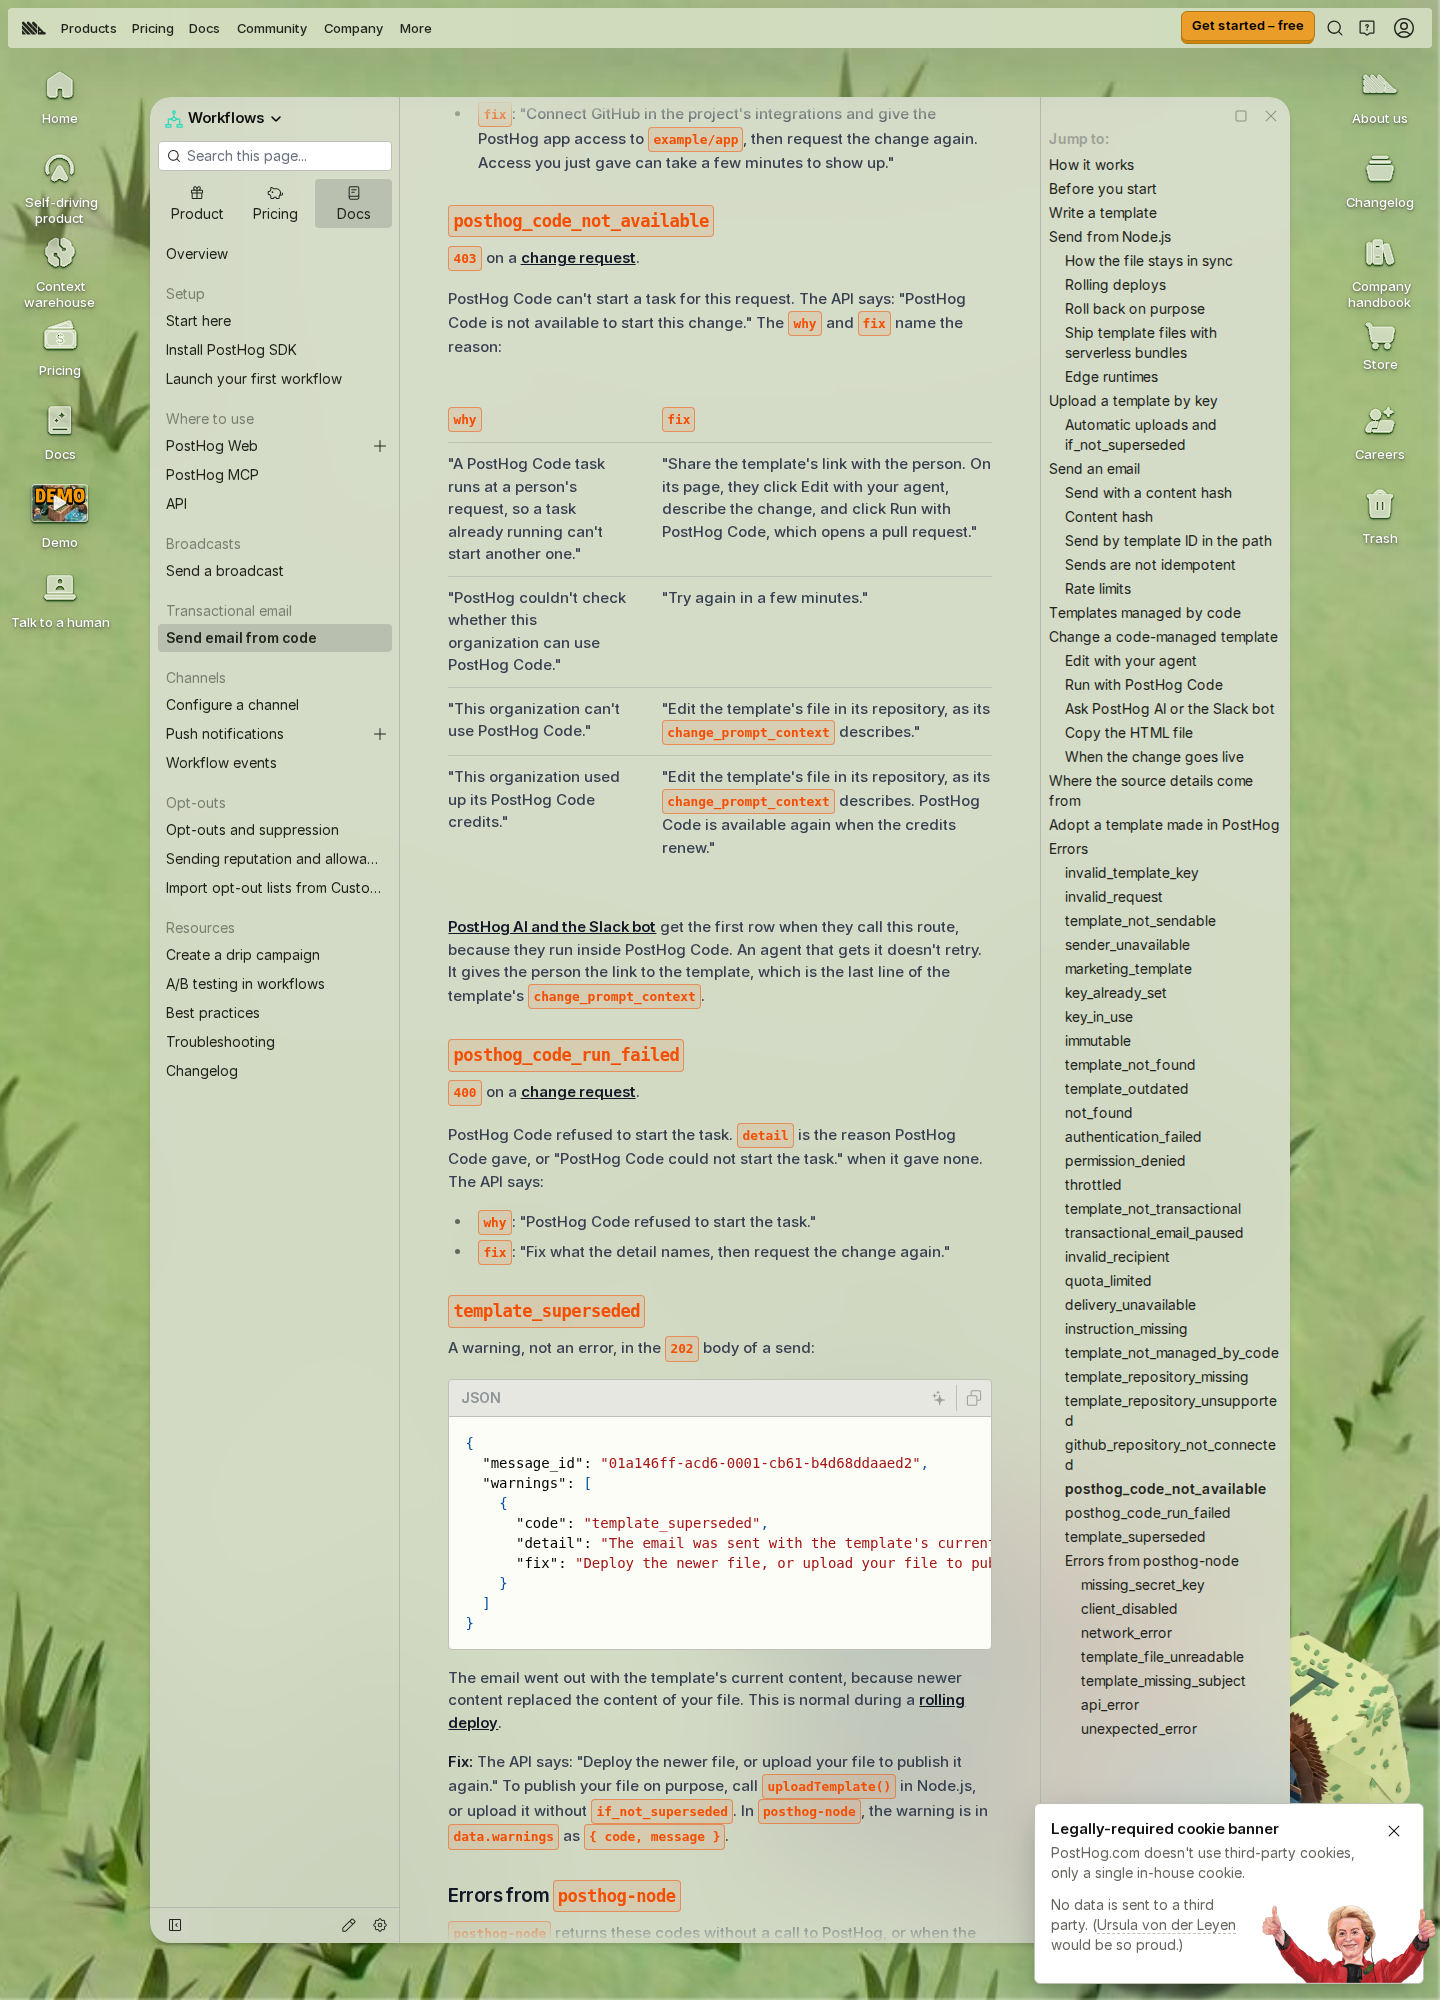The height and width of the screenshot is (2000, 1440).
Task: Toggle sidebar collapse icon at bottom
Action: [x=175, y=1925]
